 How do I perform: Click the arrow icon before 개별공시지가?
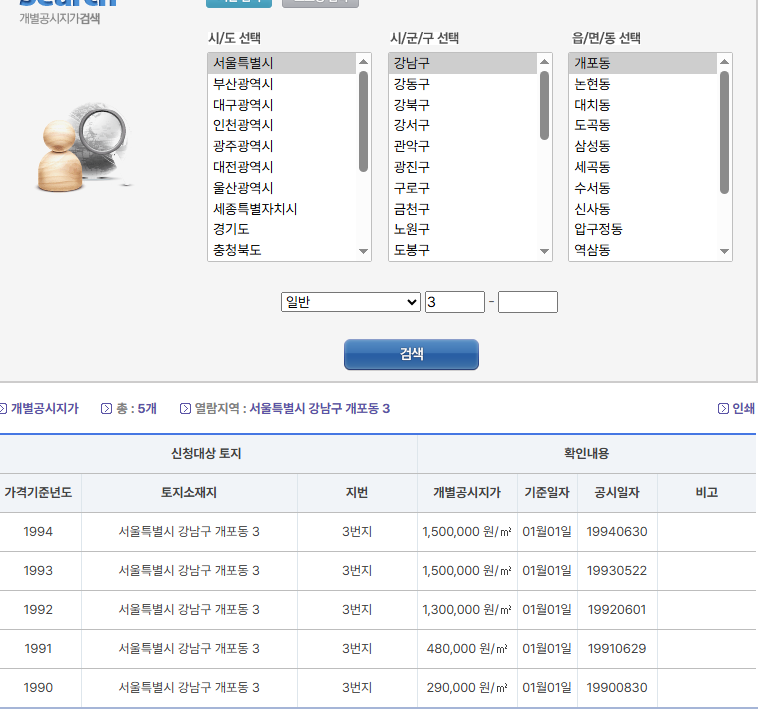[3, 408]
